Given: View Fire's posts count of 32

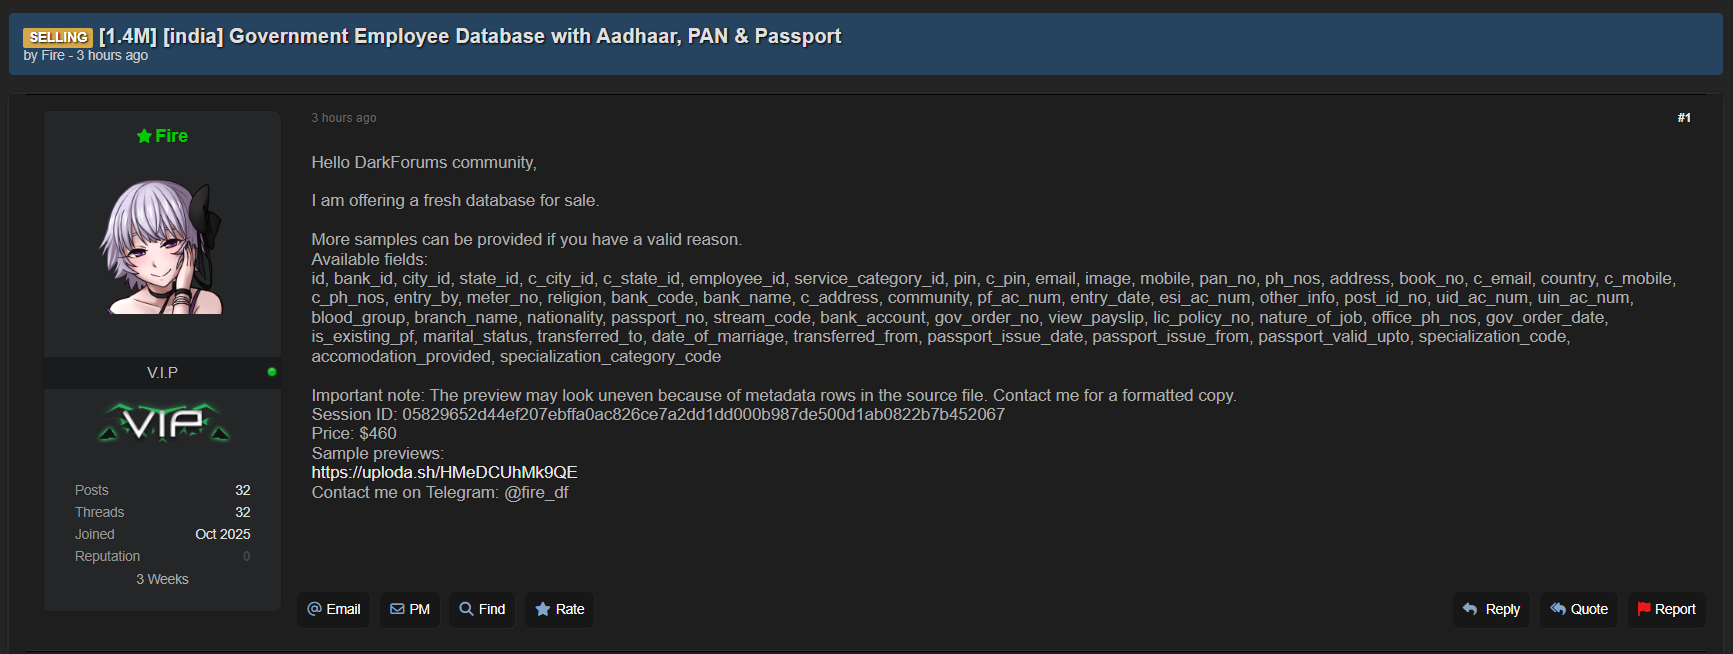Looking at the screenshot, I should pos(243,490).
